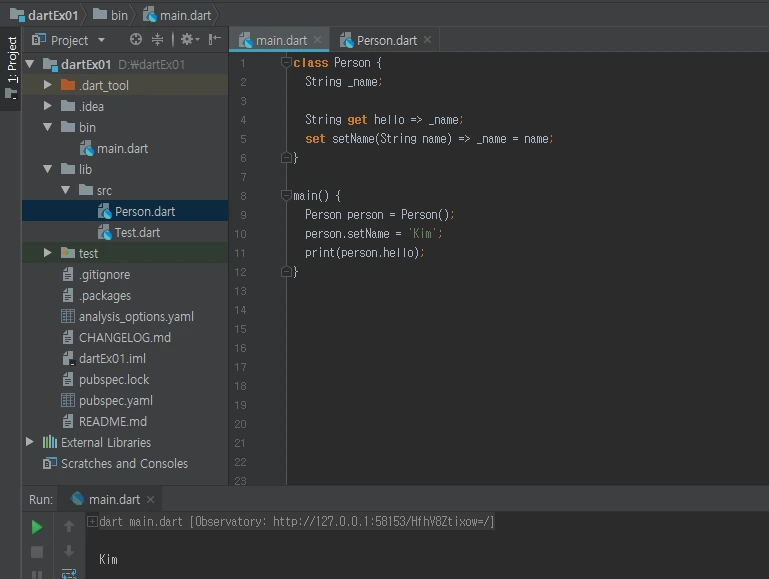Toggle the soft-wrap icon in Run panel
769x579 pixels.
click(x=69, y=573)
